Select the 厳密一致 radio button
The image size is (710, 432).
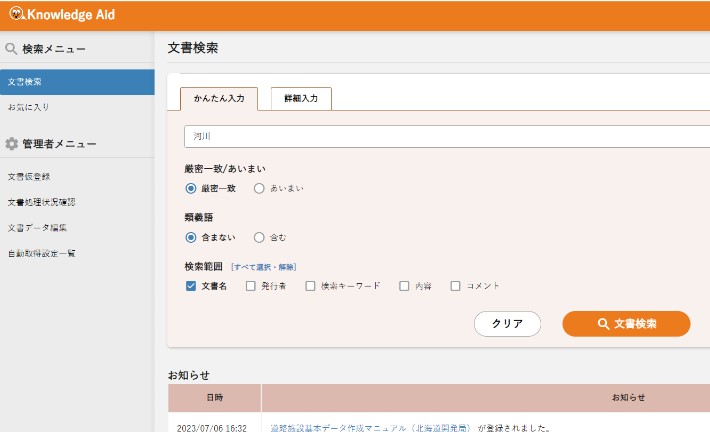click(191, 188)
